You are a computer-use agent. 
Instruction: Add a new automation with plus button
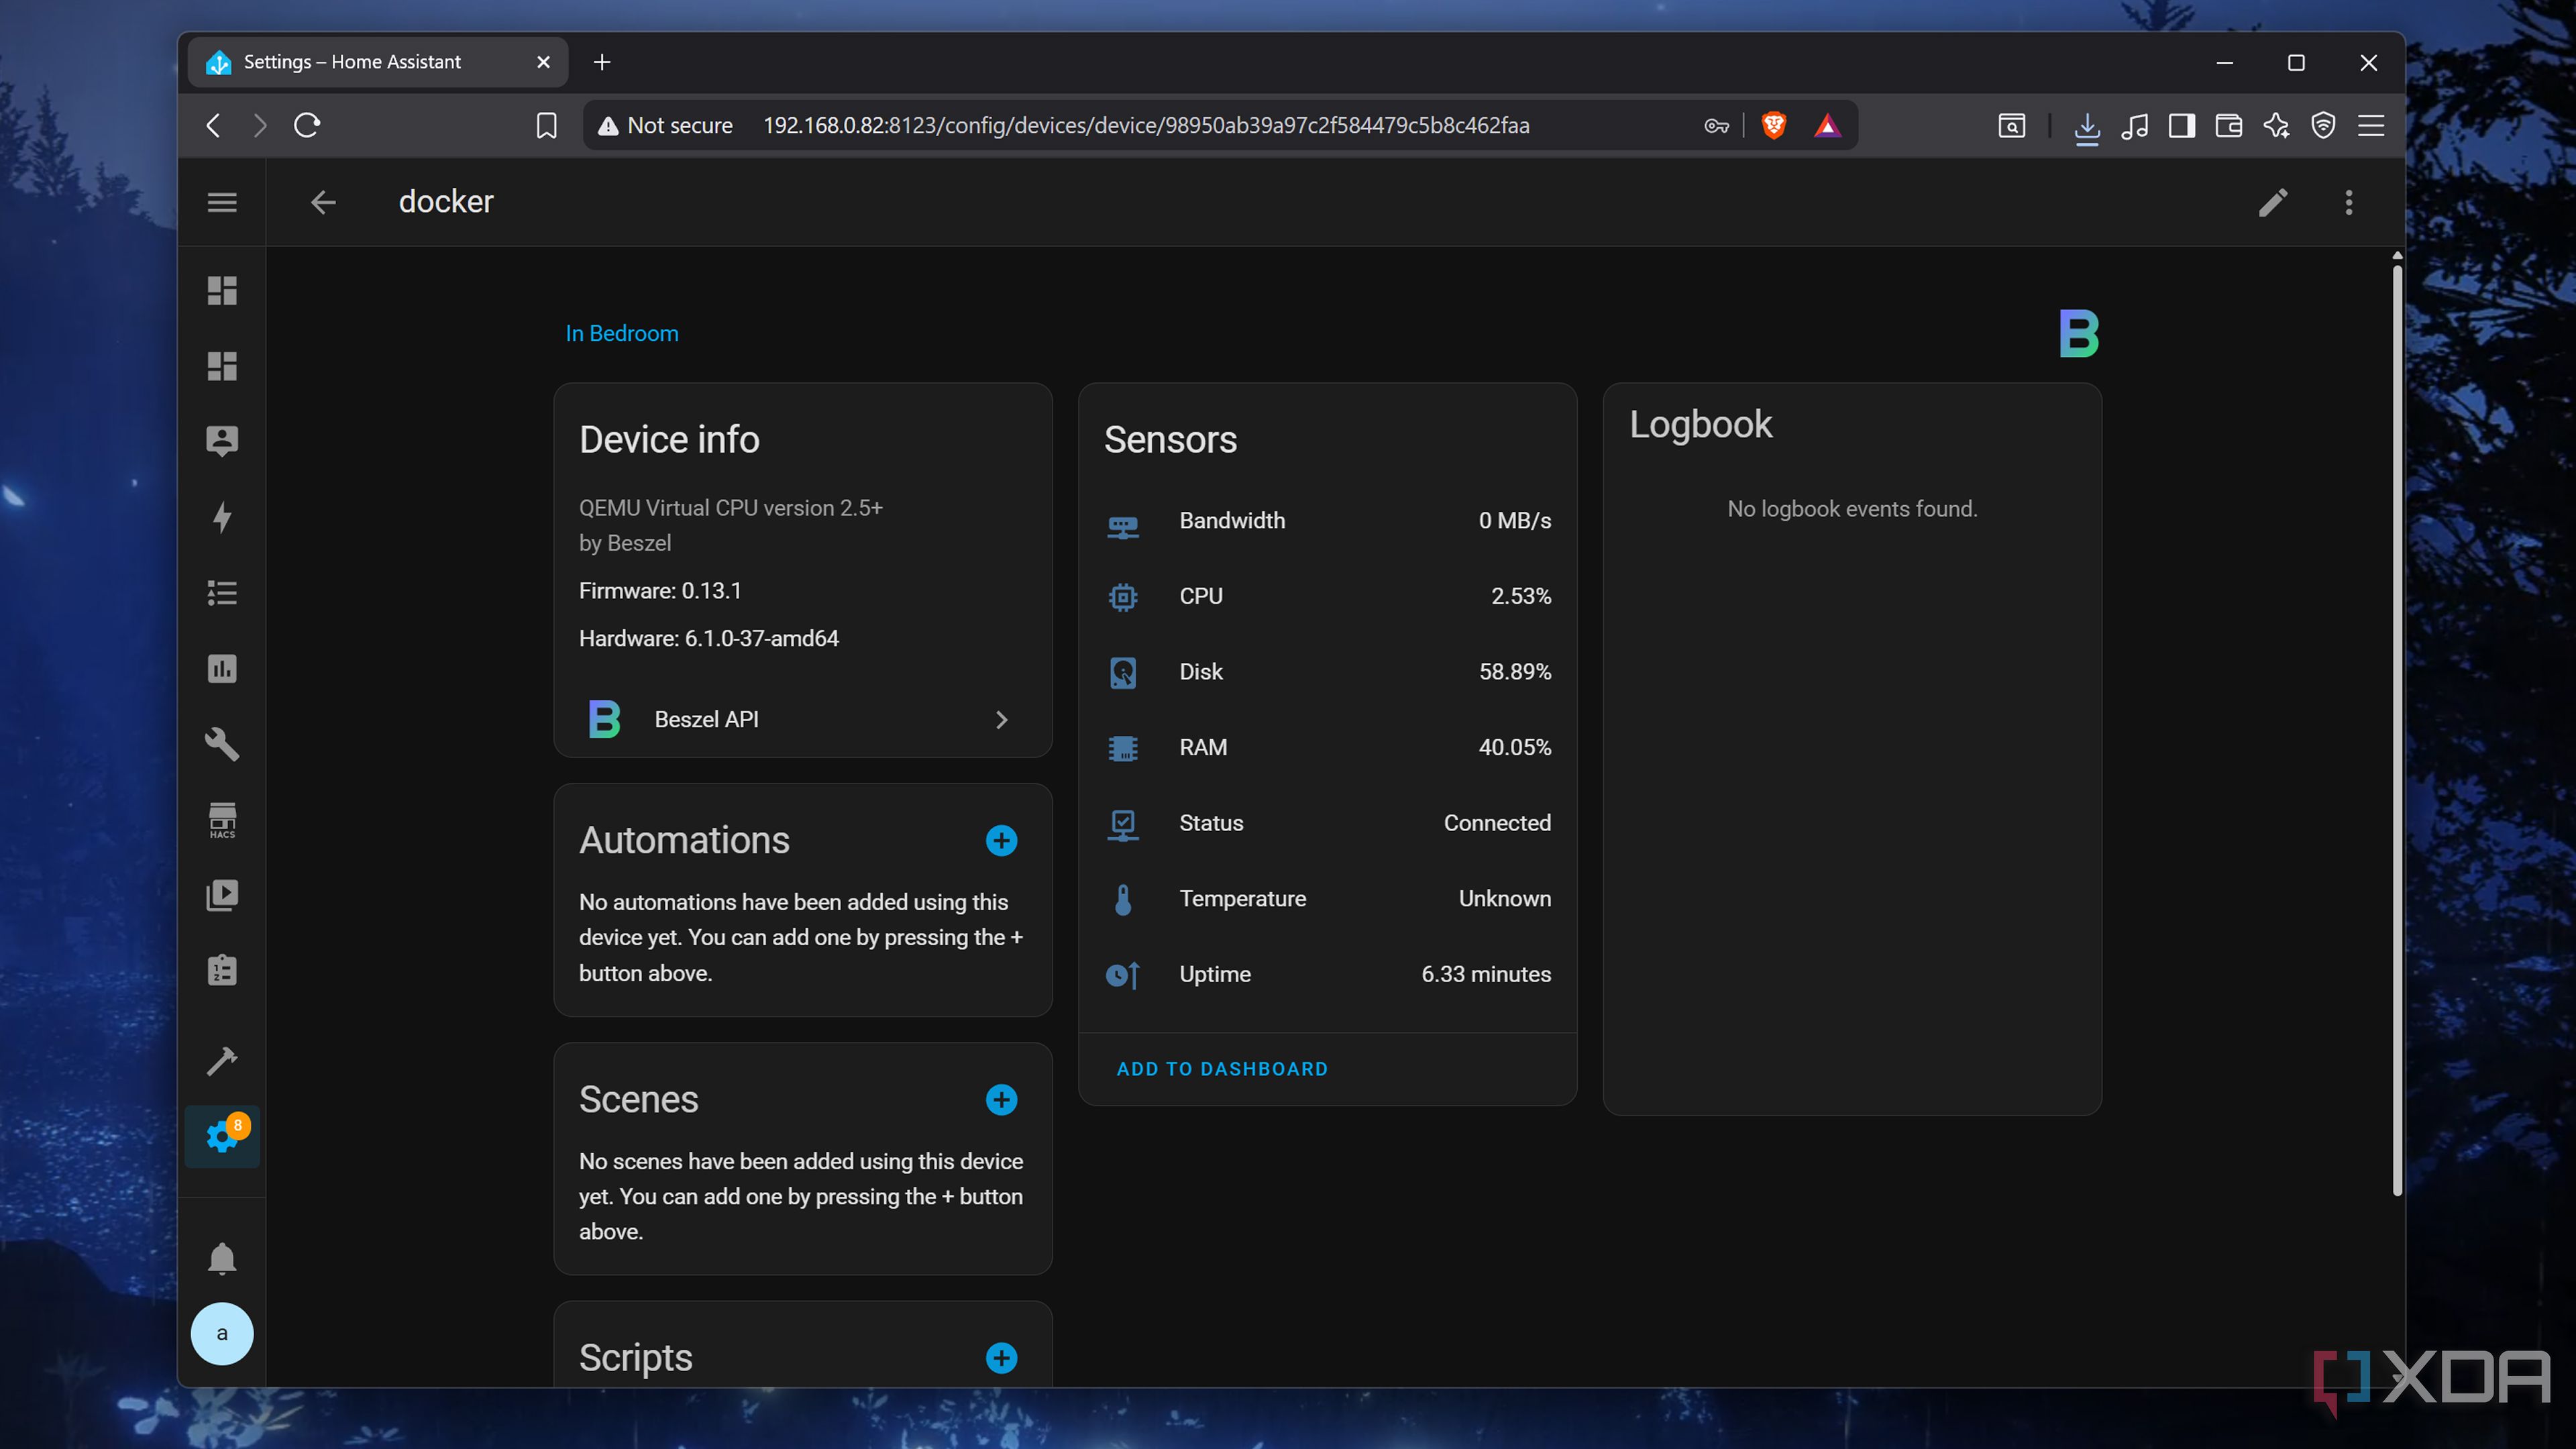(x=1001, y=840)
